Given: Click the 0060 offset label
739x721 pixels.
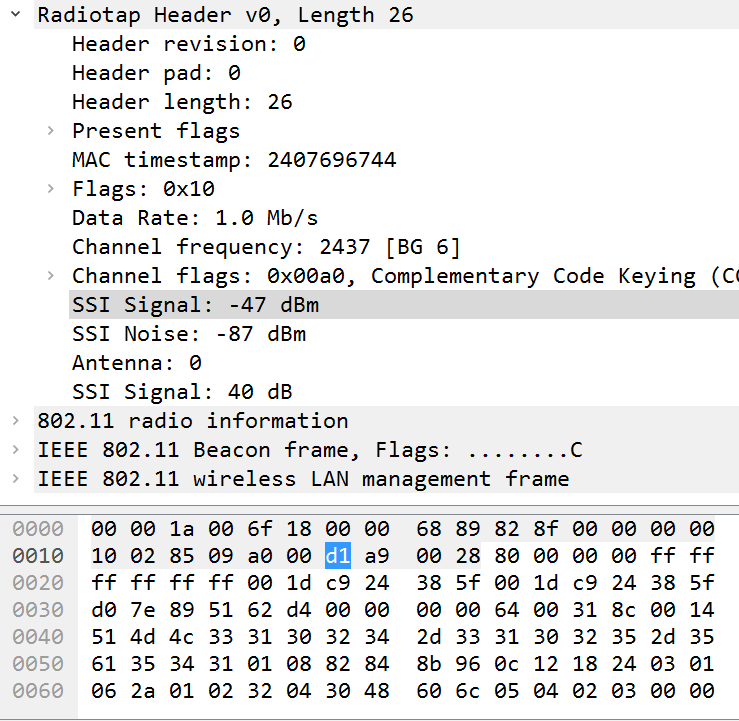Looking at the screenshot, I should pos(38,691).
